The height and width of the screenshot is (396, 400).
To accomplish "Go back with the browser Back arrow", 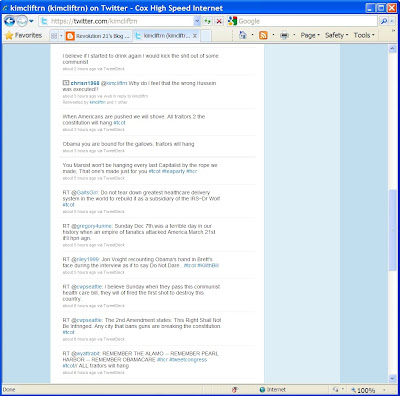I will tap(9, 21).
